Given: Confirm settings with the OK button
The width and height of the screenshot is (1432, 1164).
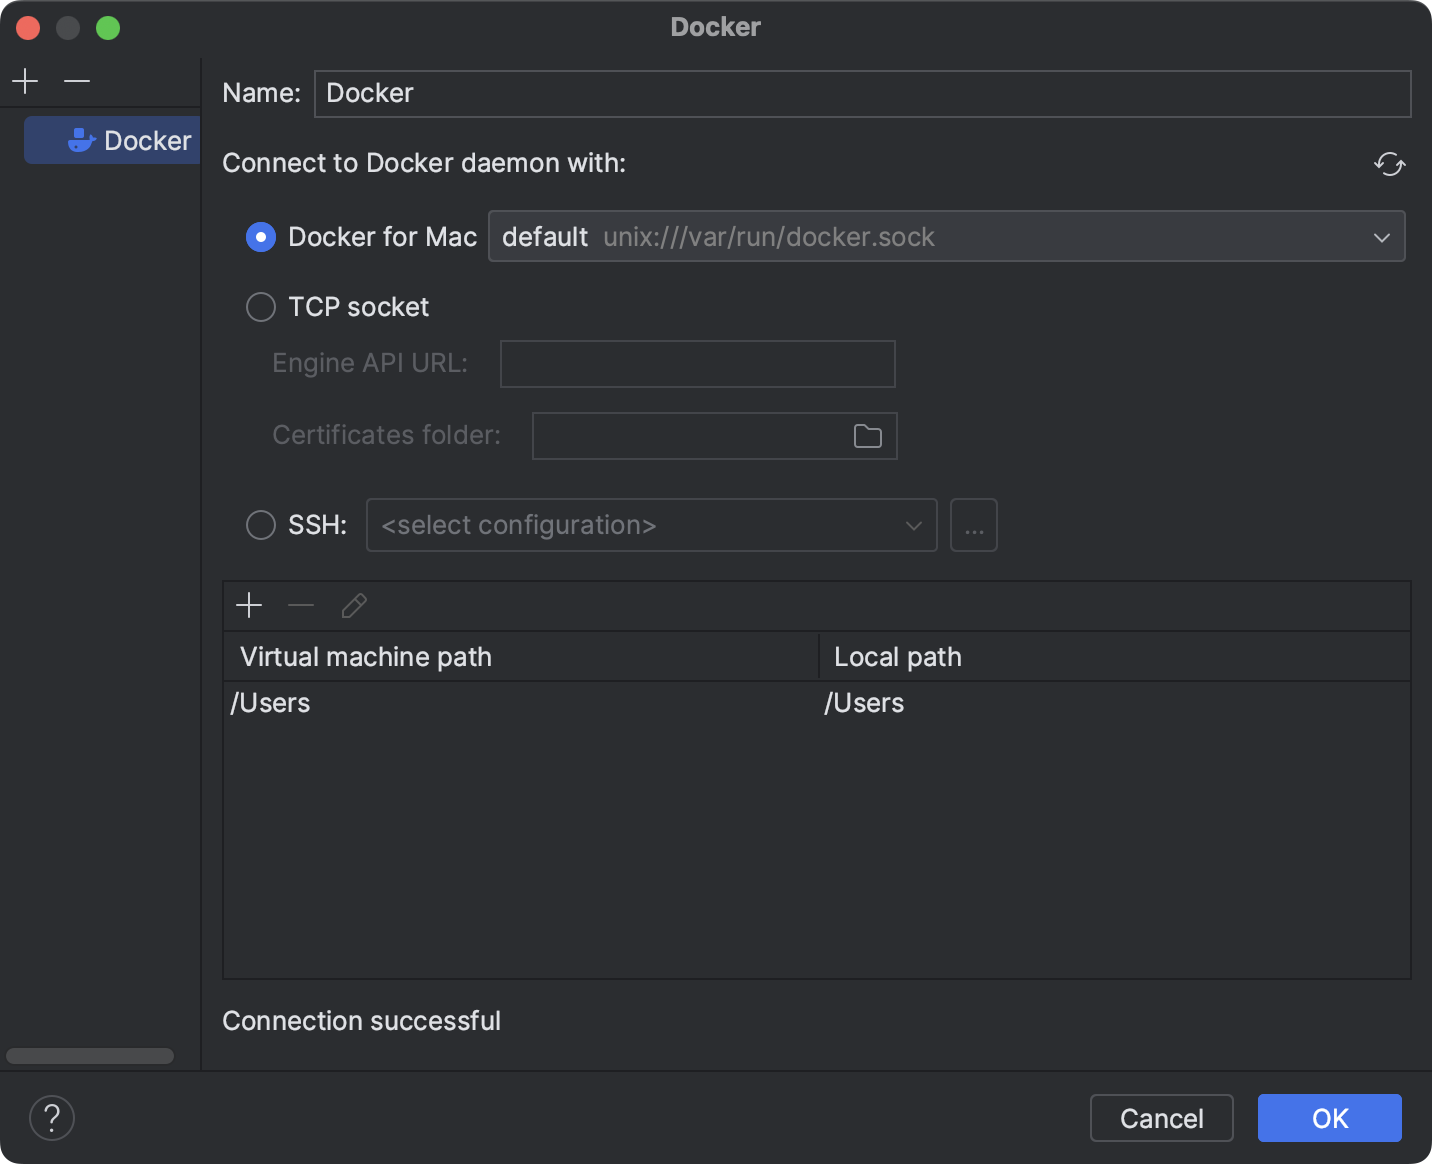Looking at the screenshot, I should [x=1329, y=1118].
